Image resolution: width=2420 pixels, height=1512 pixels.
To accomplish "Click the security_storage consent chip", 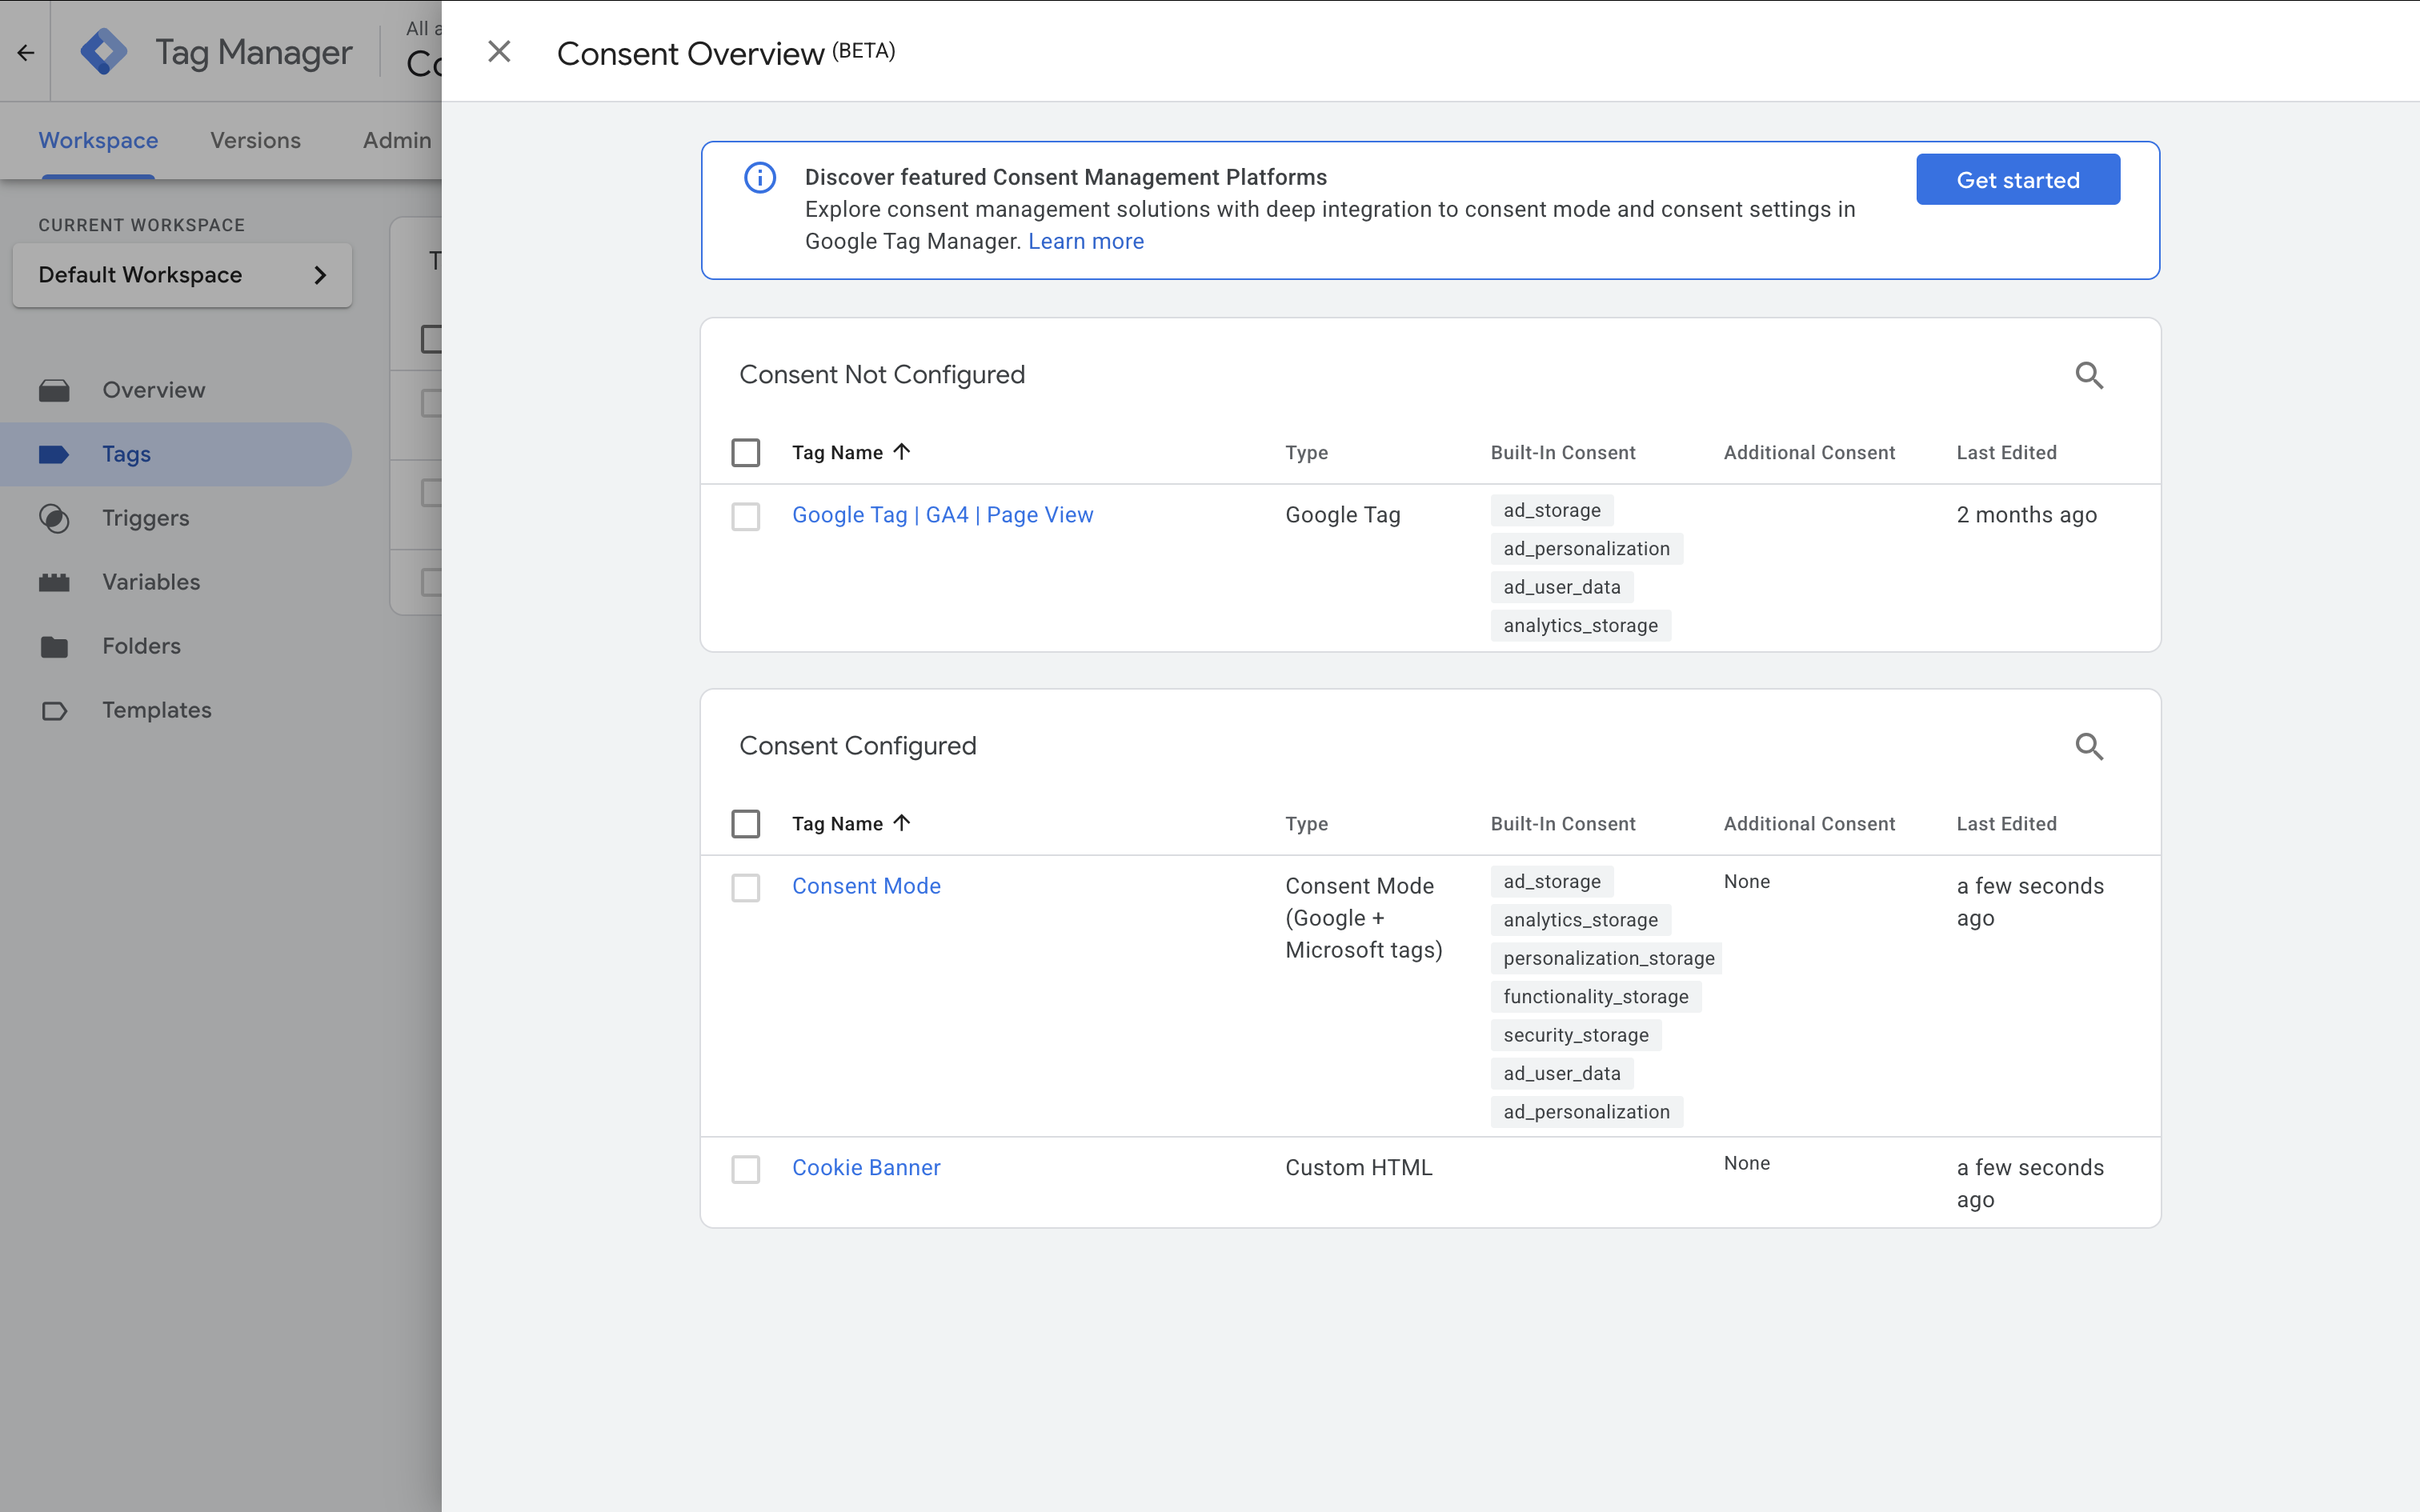I will (1576, 1035).
